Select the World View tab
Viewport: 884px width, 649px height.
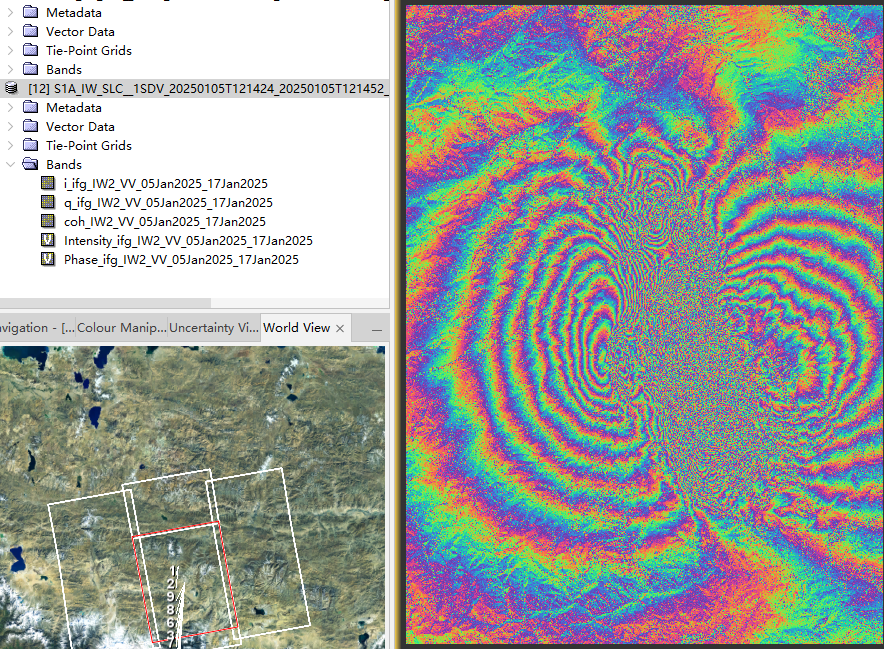click(297, 328)
